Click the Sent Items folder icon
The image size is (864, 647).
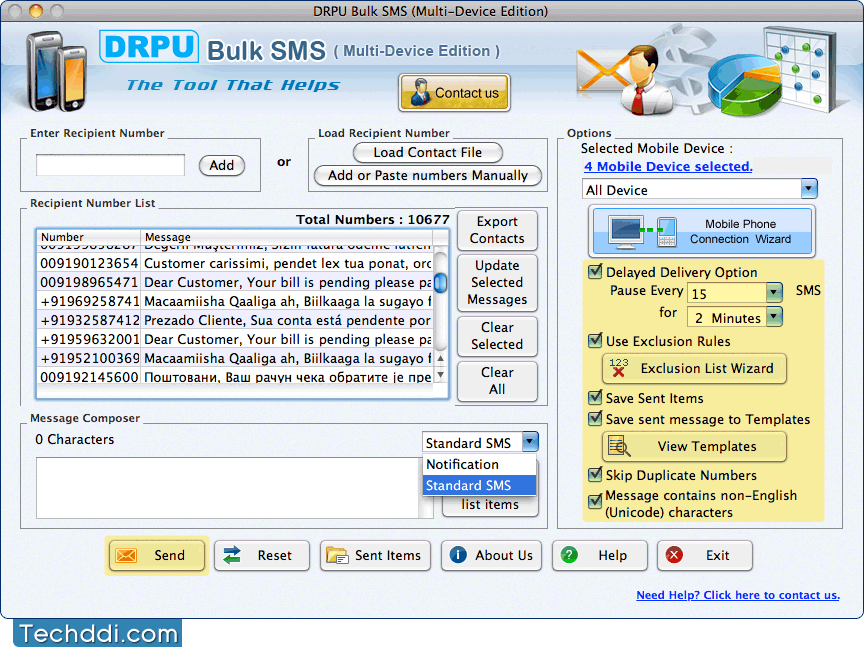pyautogui.click(x=337, y=555)
